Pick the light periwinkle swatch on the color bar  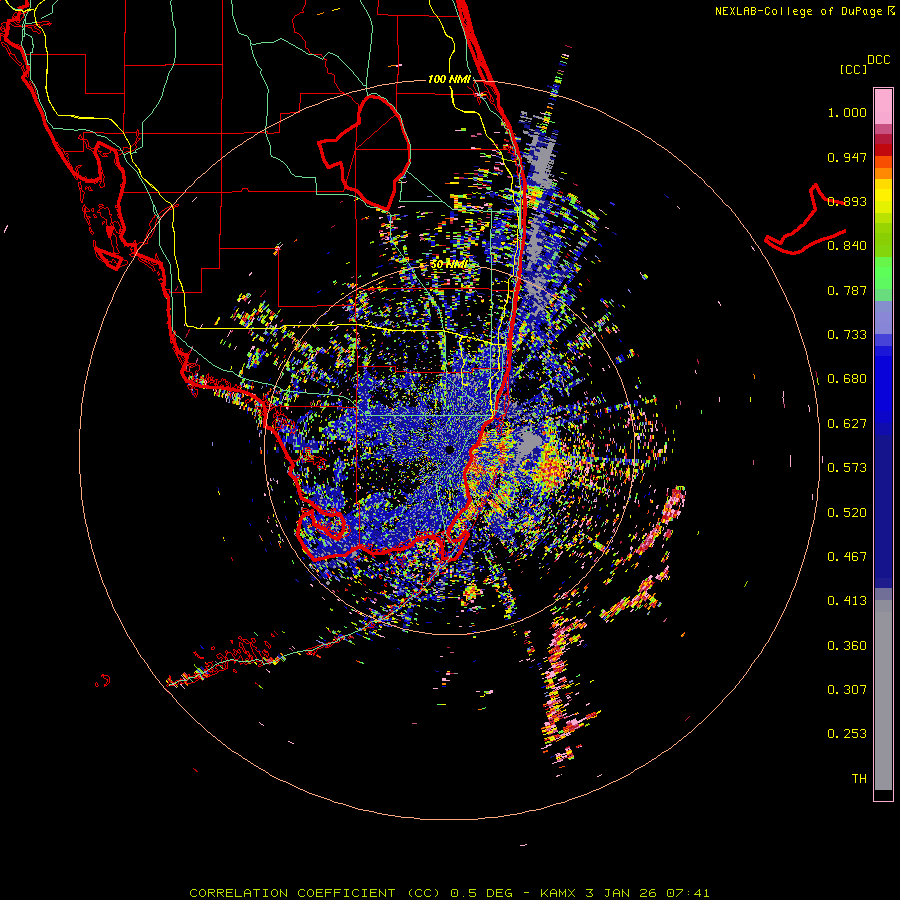883,317
